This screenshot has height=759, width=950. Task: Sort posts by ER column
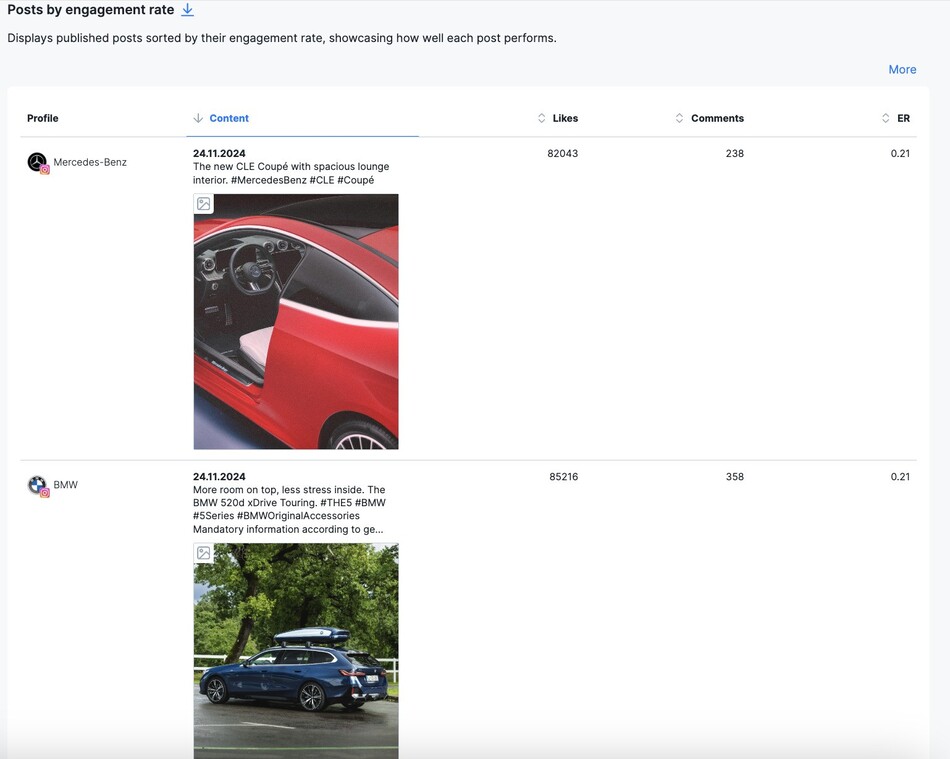(x=895, y=118)
